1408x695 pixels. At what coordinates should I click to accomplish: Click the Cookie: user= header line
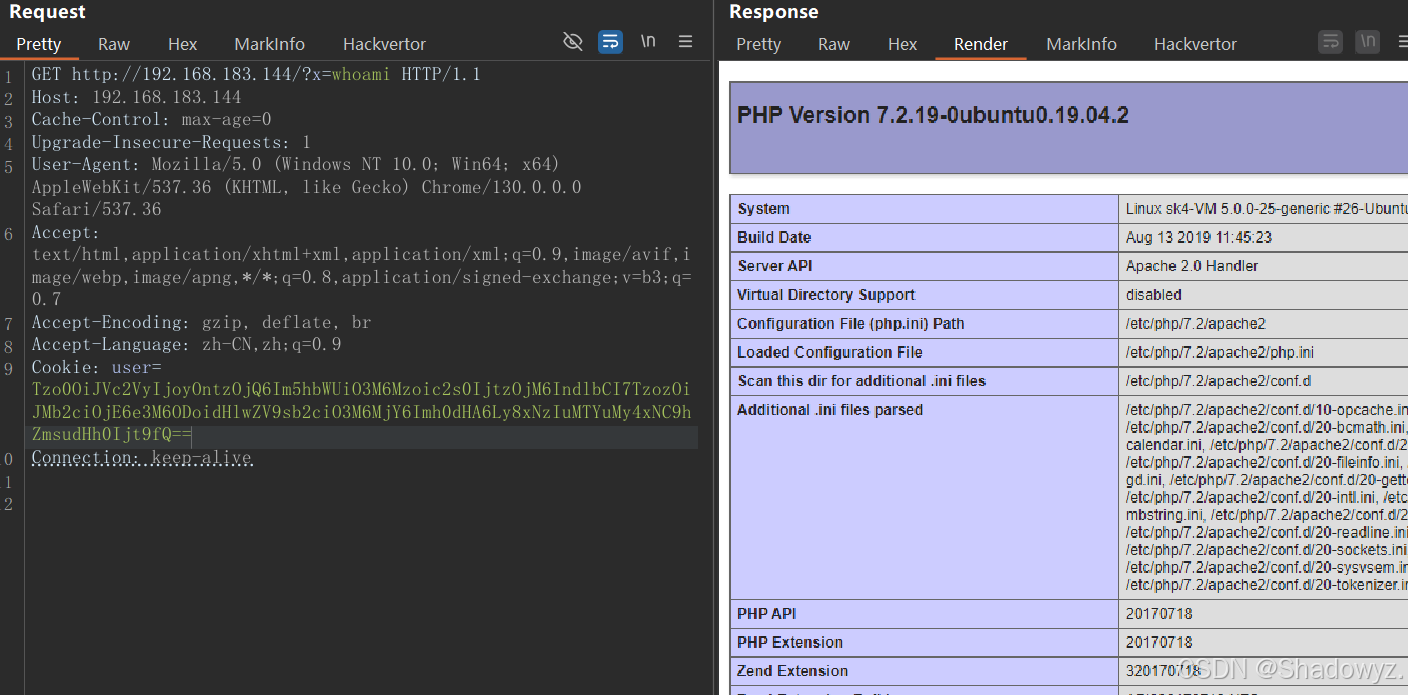point(96,367)
